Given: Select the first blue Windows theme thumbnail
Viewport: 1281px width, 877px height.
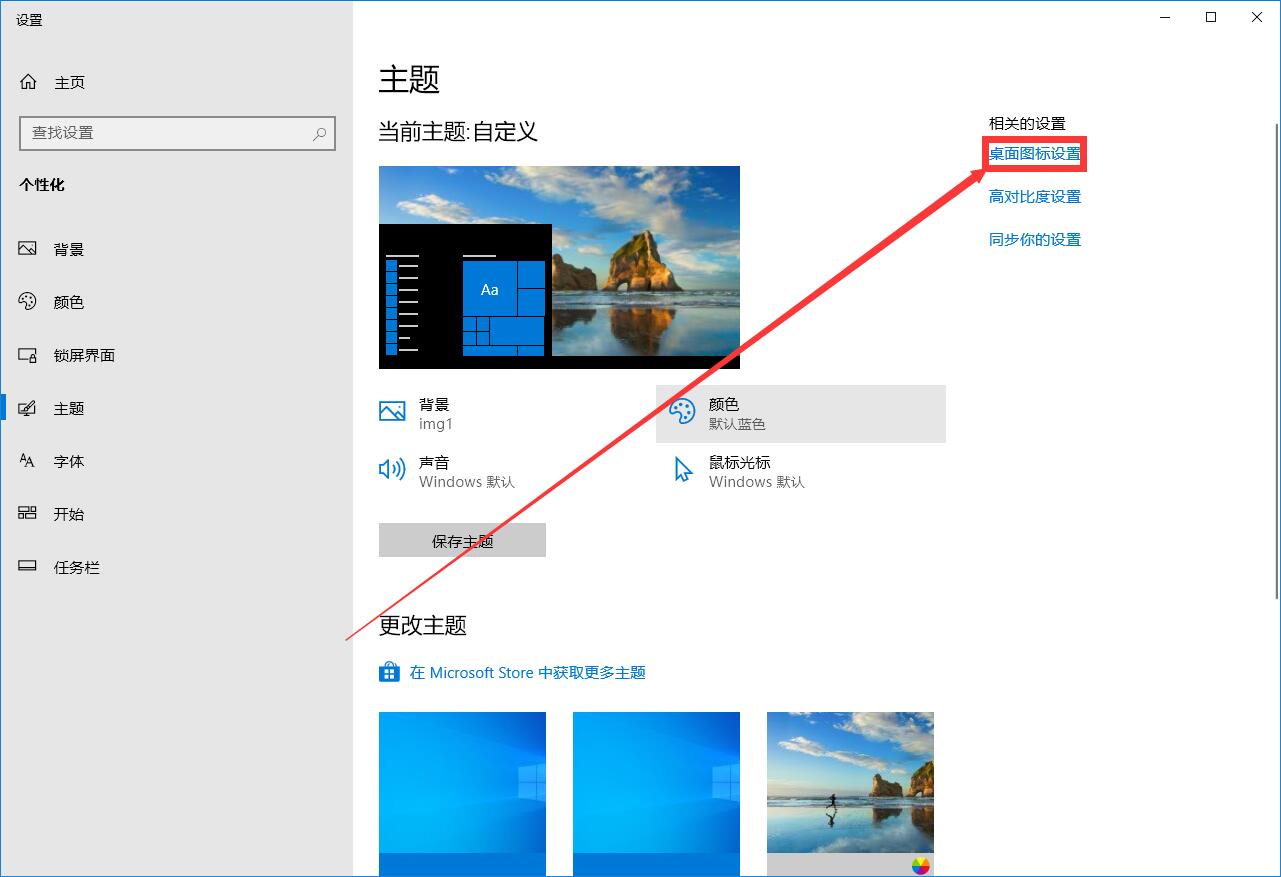Looking at the screenshot, I should coord(462,794).
